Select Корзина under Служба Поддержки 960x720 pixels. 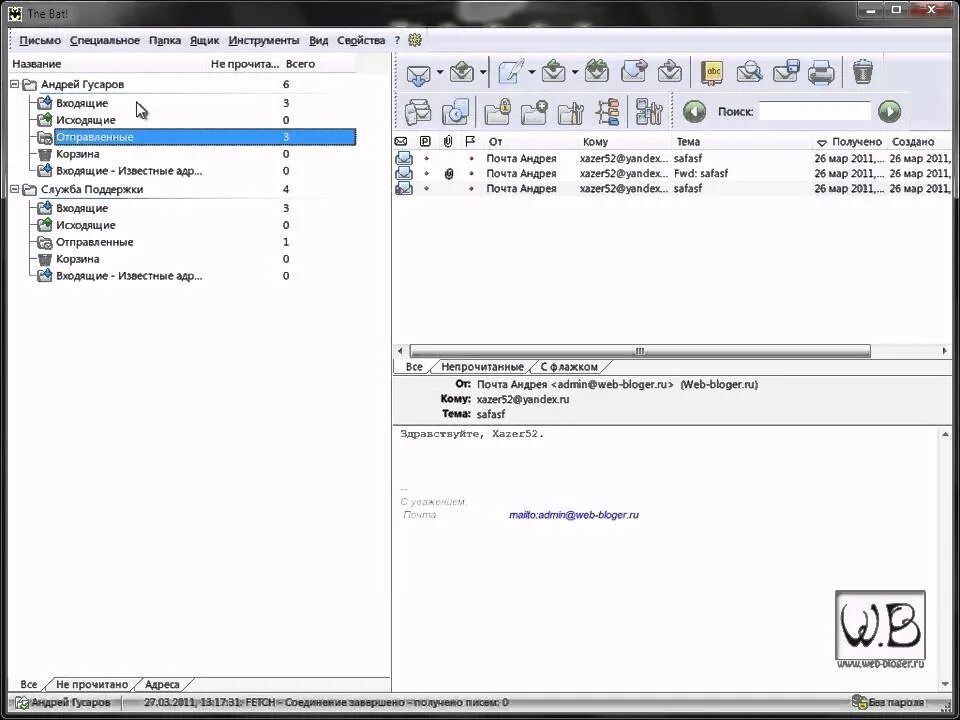pos(78,260)
